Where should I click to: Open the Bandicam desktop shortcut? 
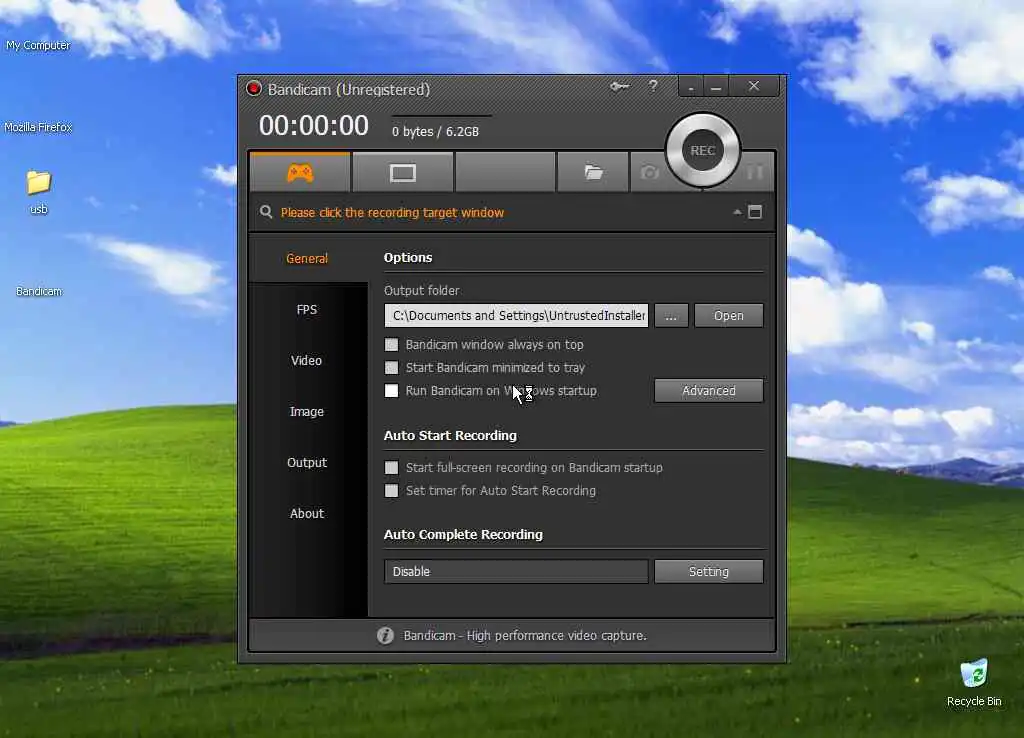[x=39, y=291]
